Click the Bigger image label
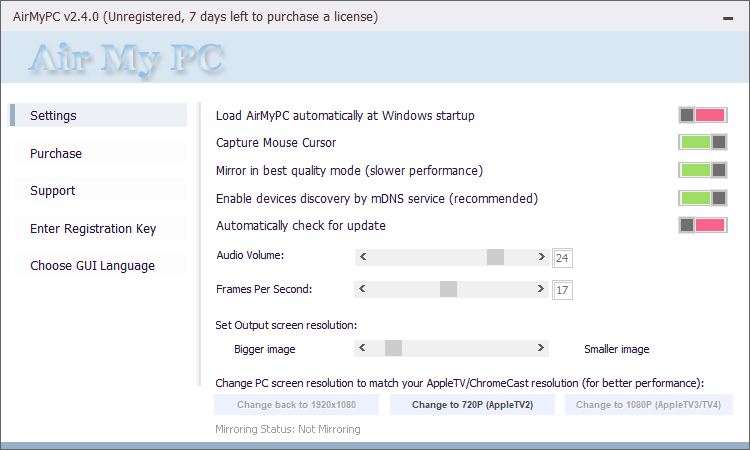The width and height of the screenshot is (750, 450). (x=265, y=349)
